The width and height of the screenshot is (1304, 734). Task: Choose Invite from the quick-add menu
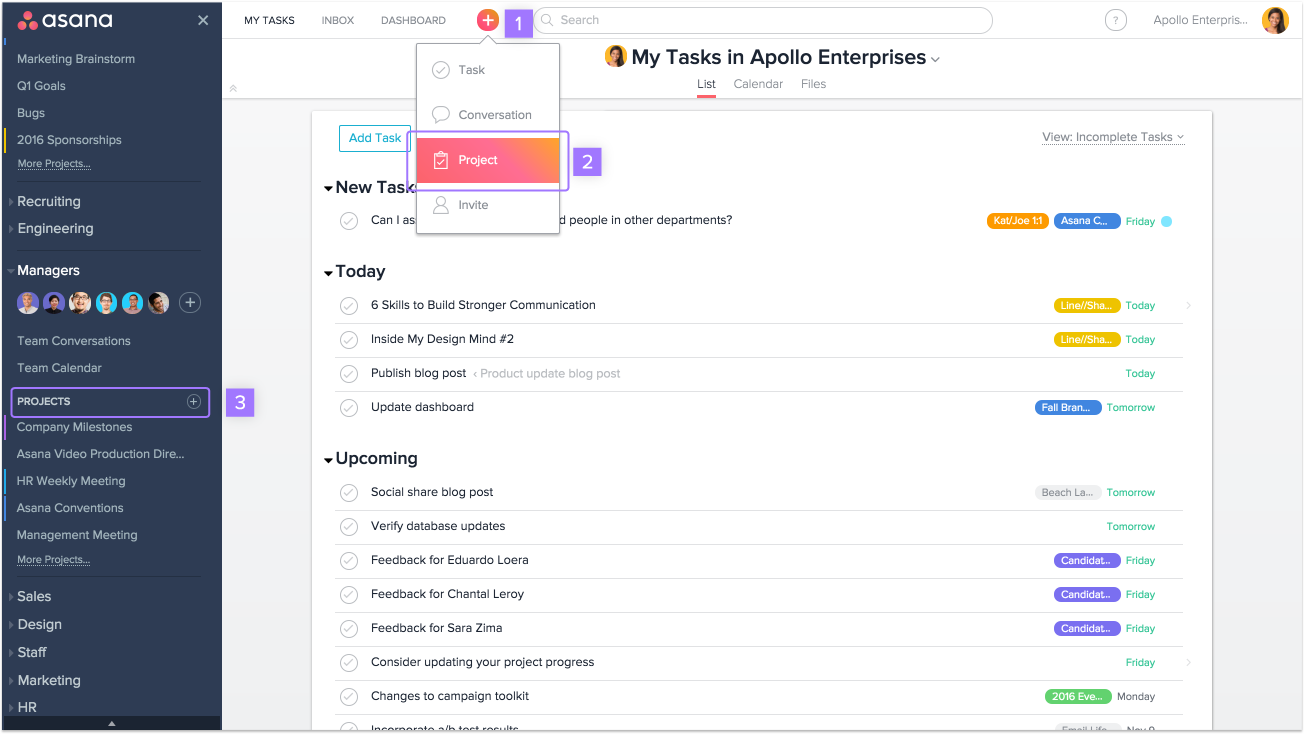(x=488, y=205)
